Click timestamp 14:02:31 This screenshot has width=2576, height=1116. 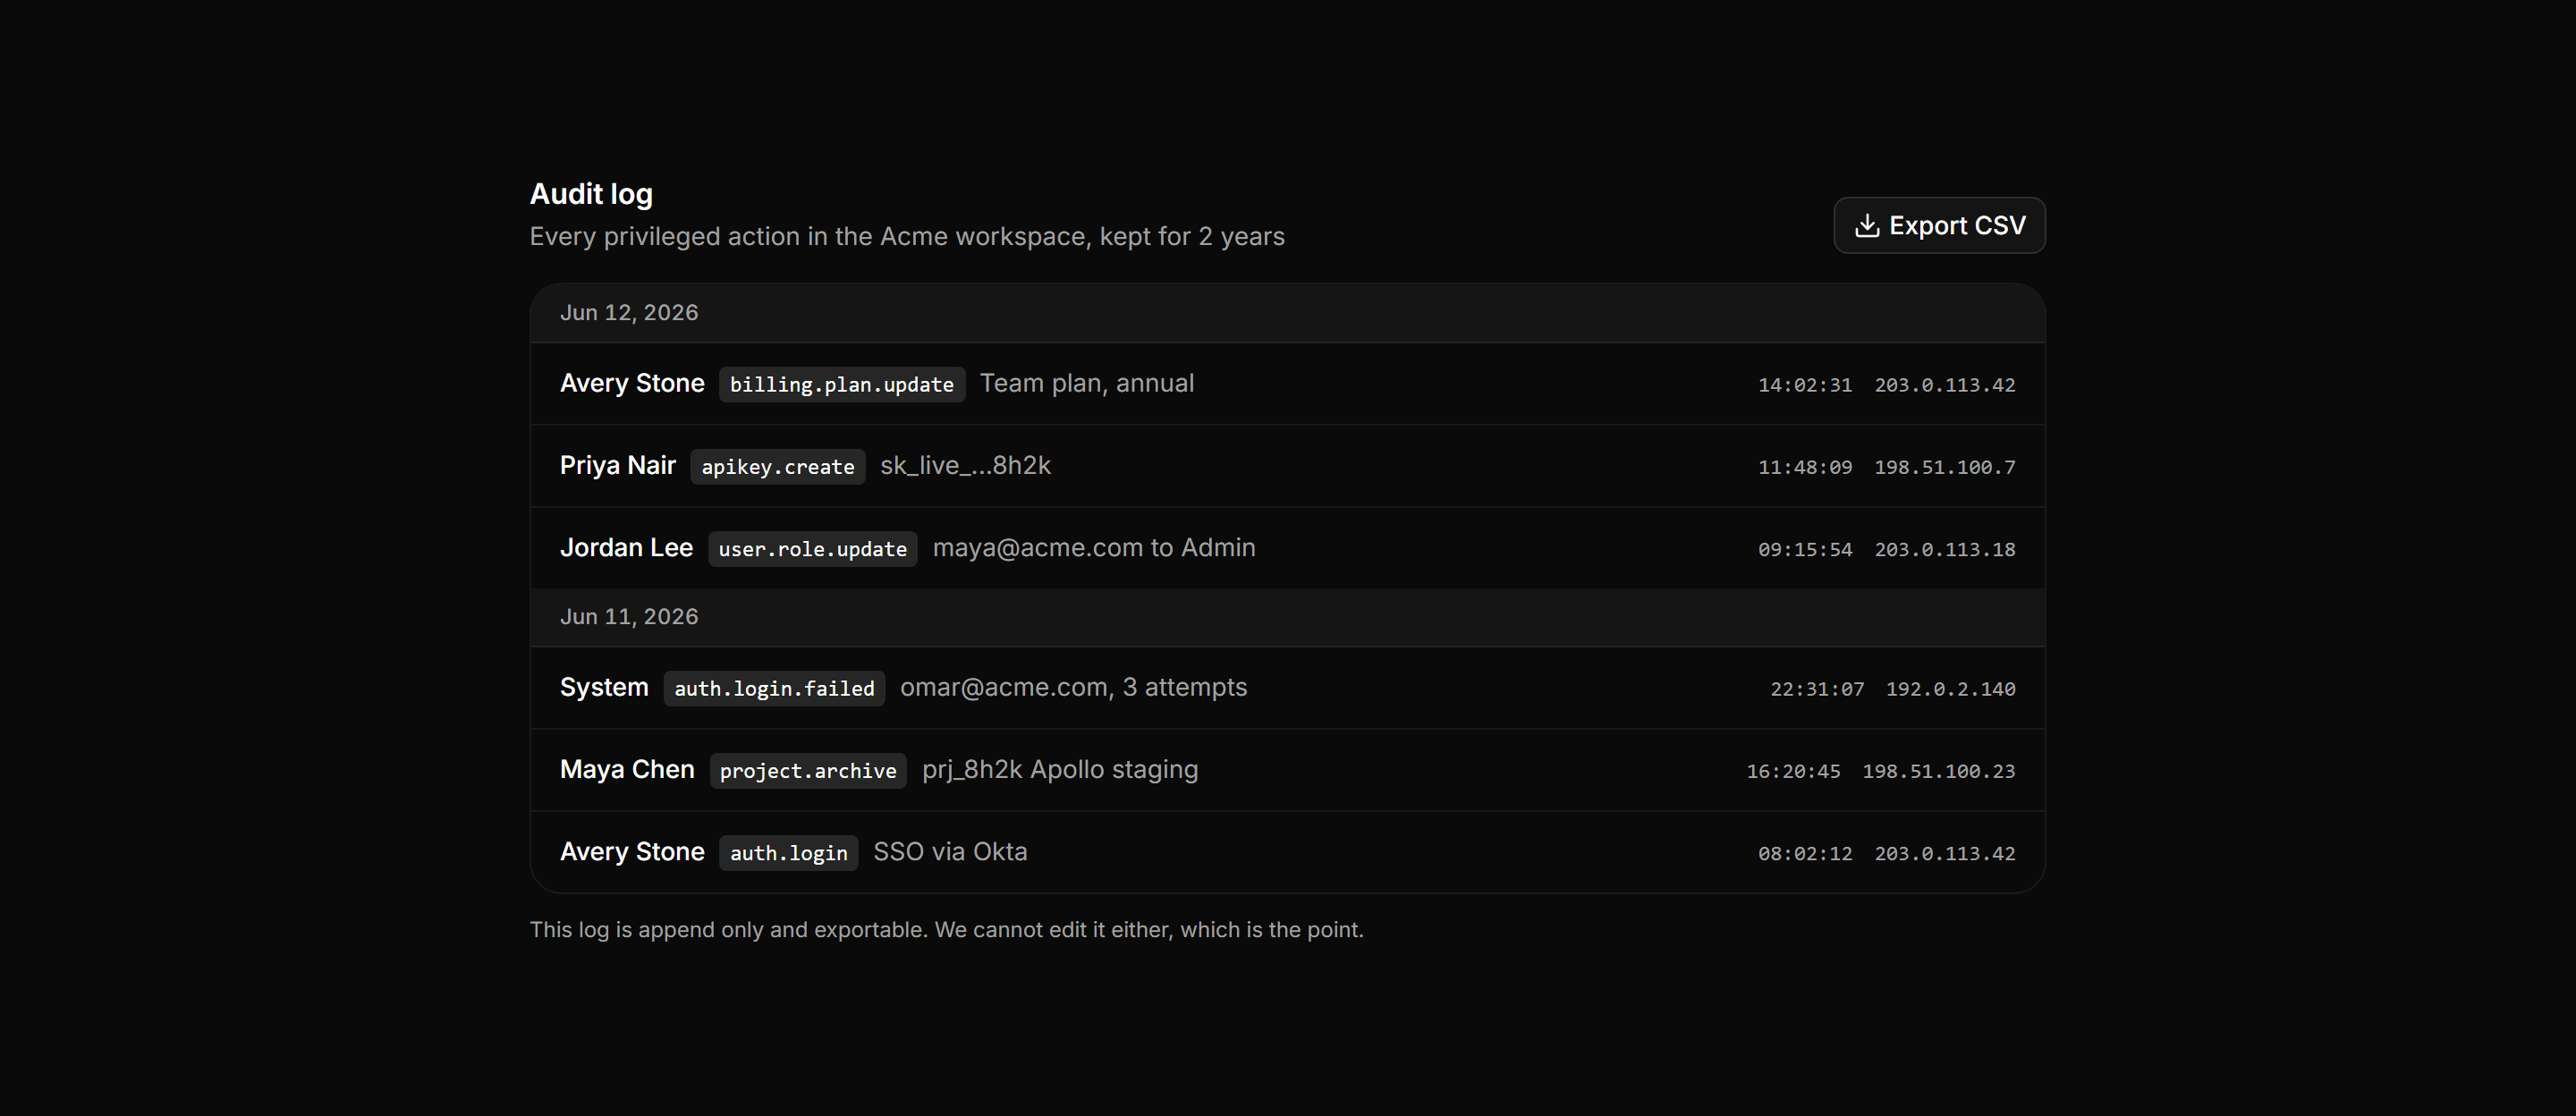[x=1805, y=385]
